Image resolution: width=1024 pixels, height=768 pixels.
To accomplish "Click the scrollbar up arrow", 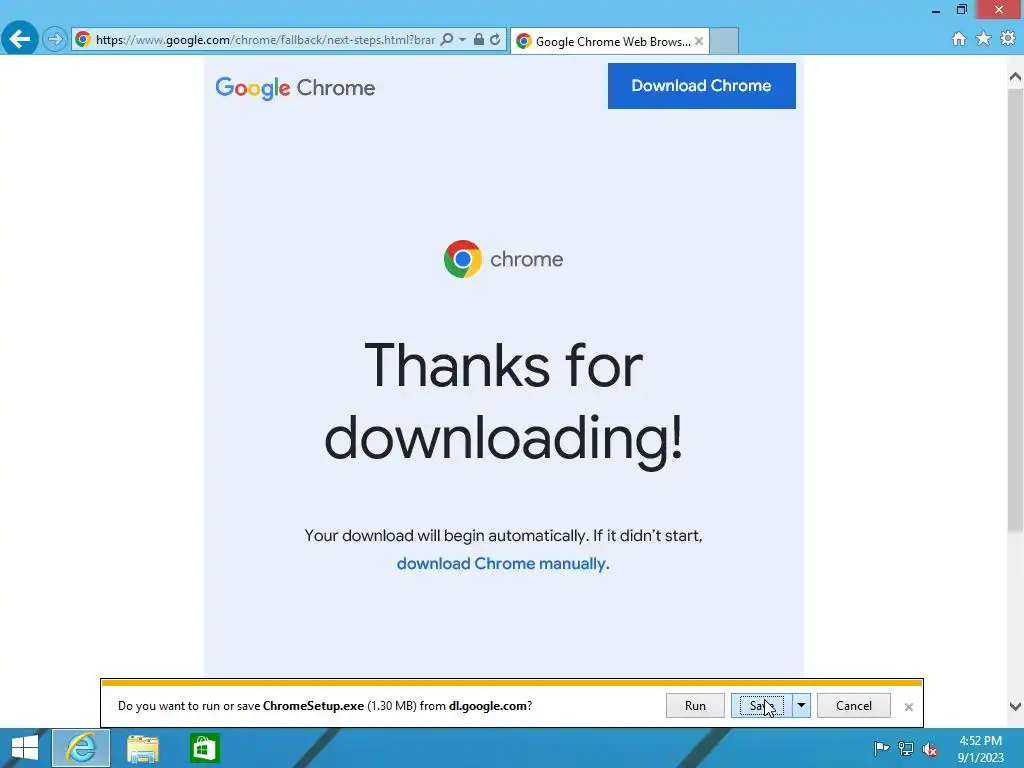I will pos(1015,77).
